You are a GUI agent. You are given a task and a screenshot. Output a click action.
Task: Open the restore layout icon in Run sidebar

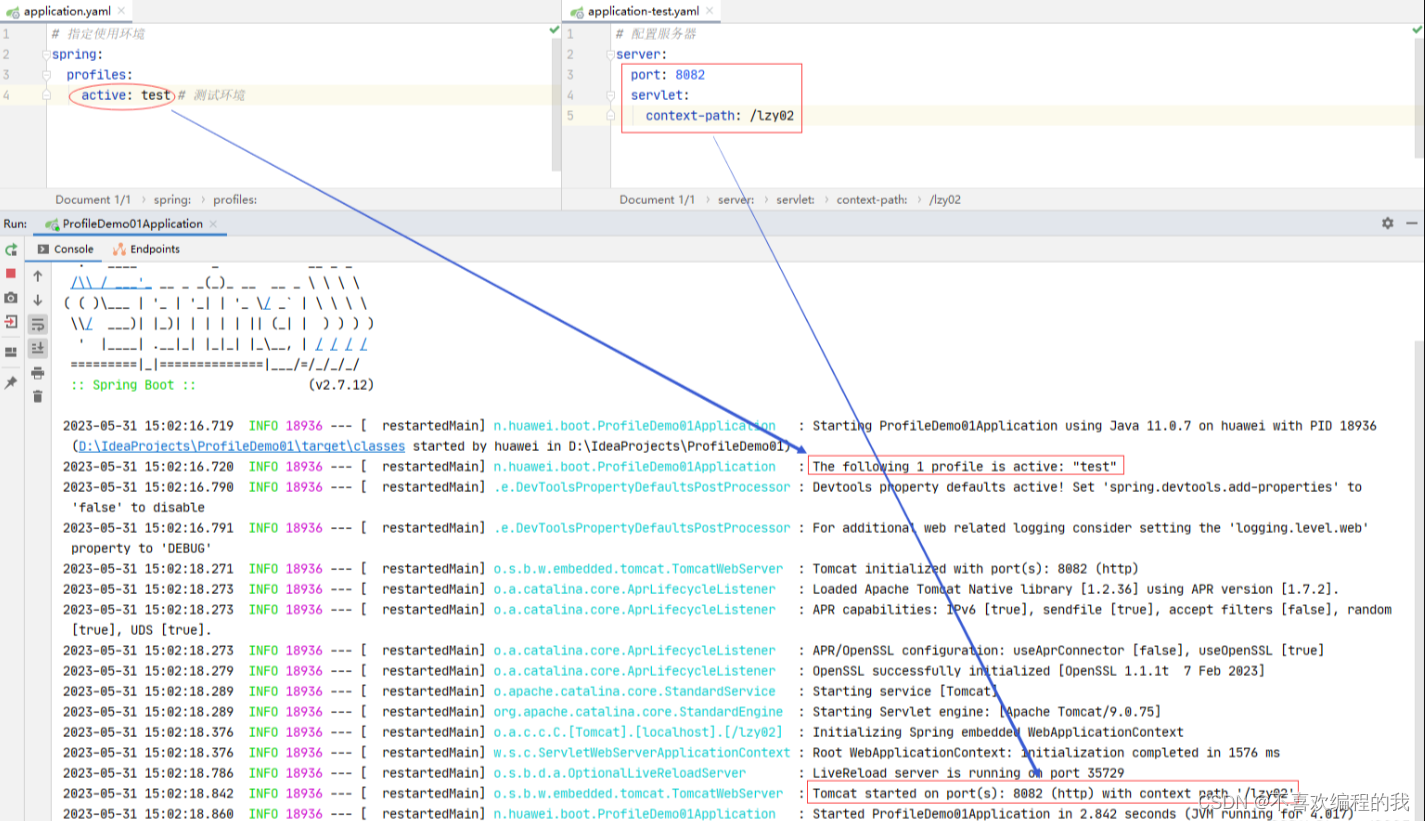(11, 352)
